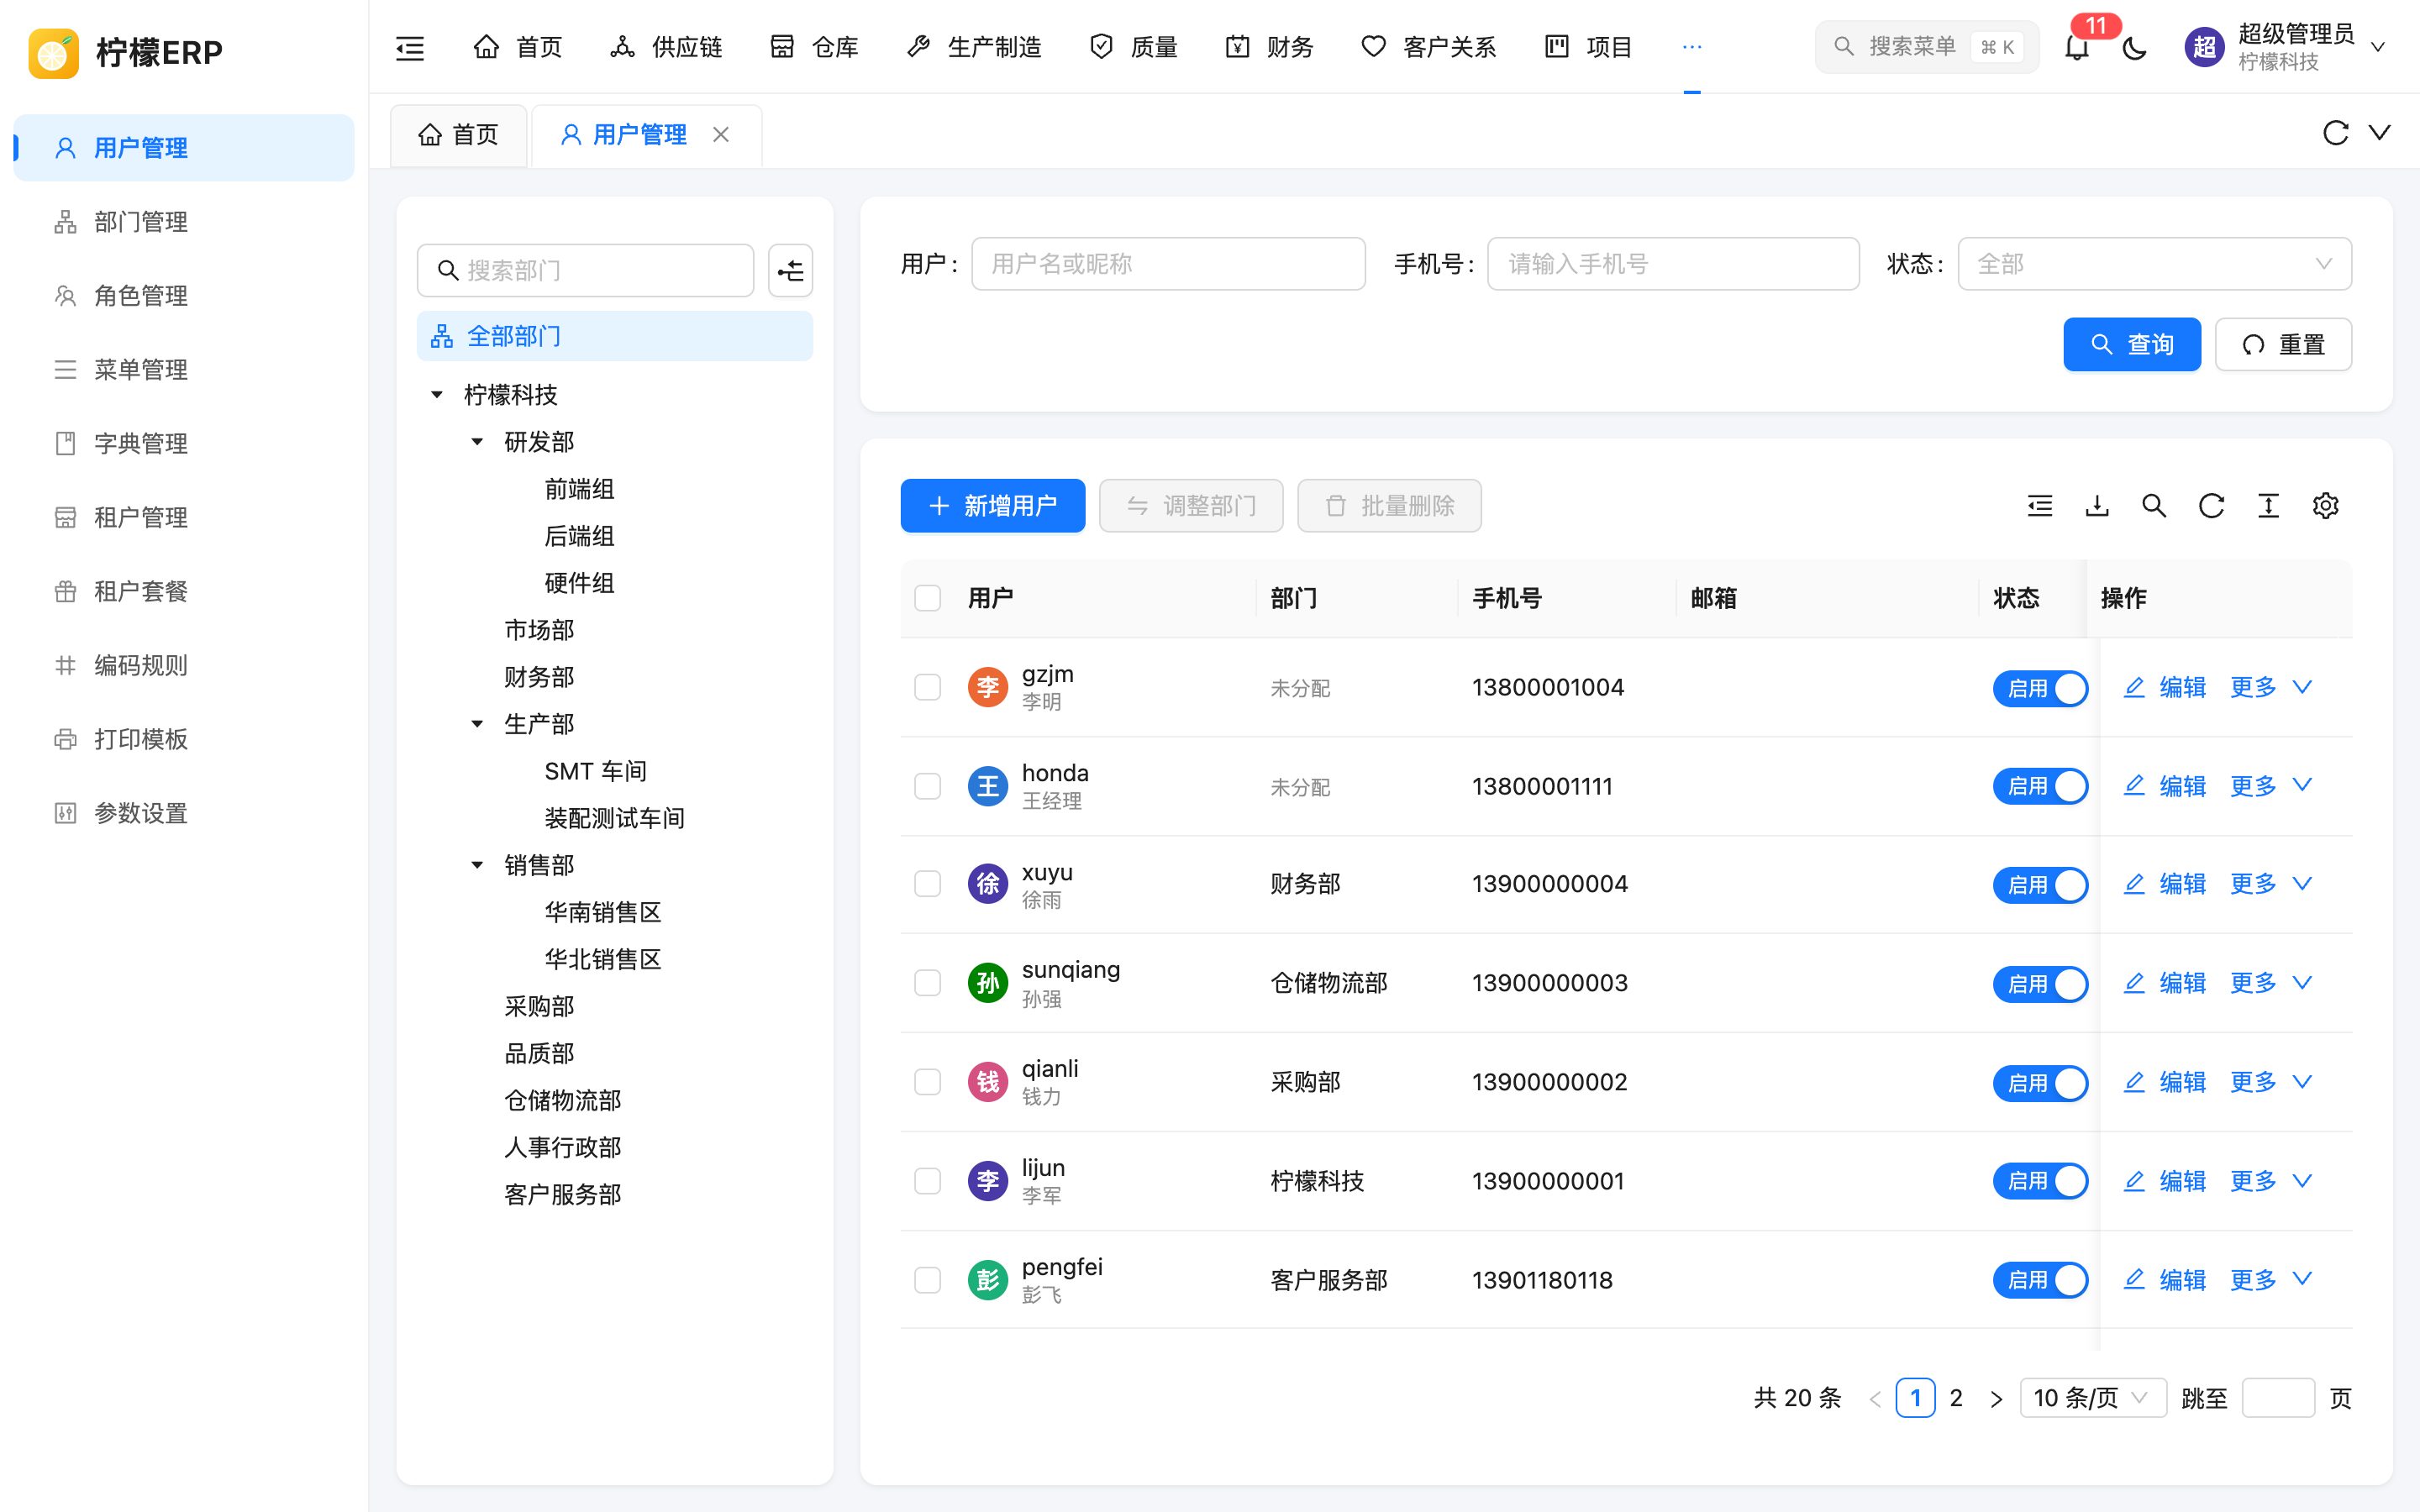This screenshot has width=2420, height=1512.
Task: Click the table indent/collapse toolbar icon
Action: [2040, 506]
